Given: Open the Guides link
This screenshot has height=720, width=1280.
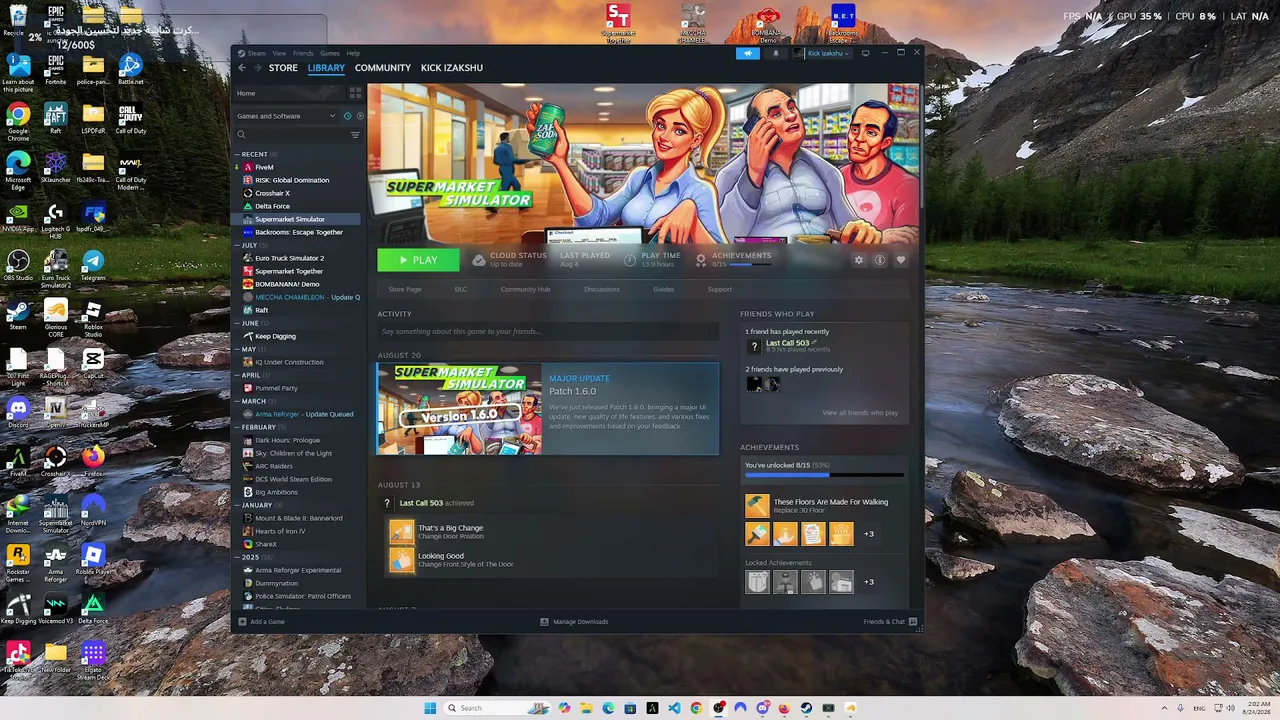Looking at the screenshot, I should (664, 289).
